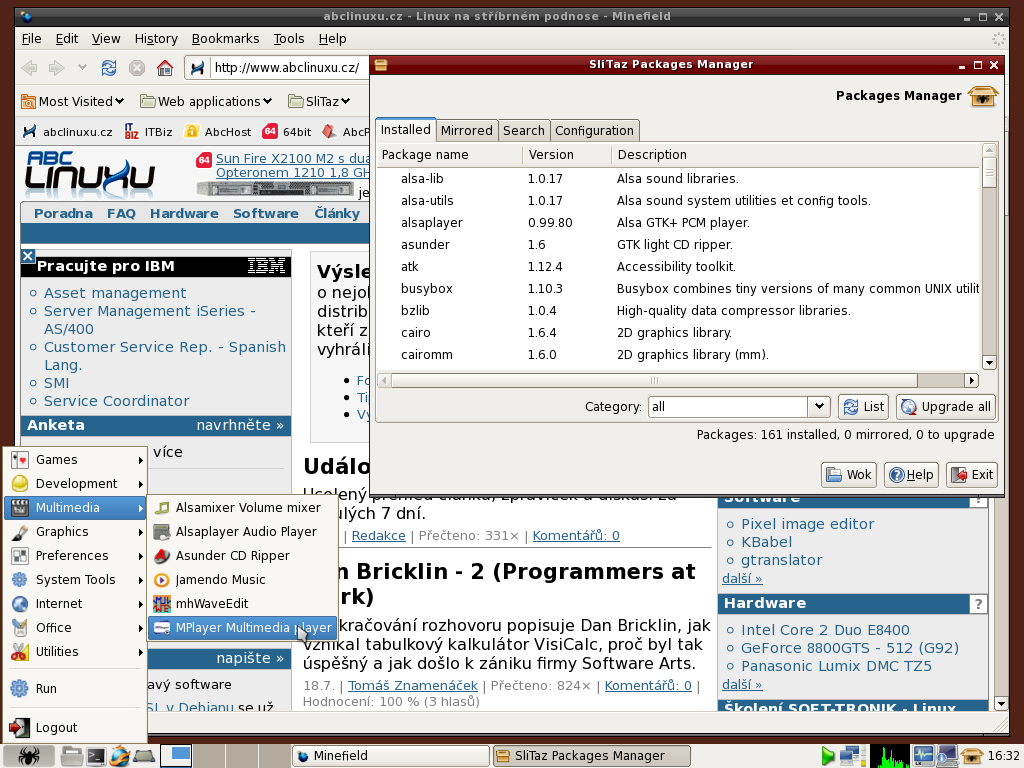Go to the Minefield home page
The height and width of the screenshot is (768, 1024).
165,67
